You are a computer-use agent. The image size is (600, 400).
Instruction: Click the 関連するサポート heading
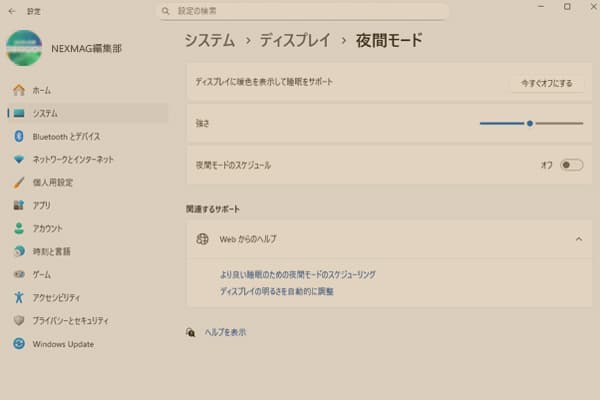pyautogui.click(x=213, y=209)
